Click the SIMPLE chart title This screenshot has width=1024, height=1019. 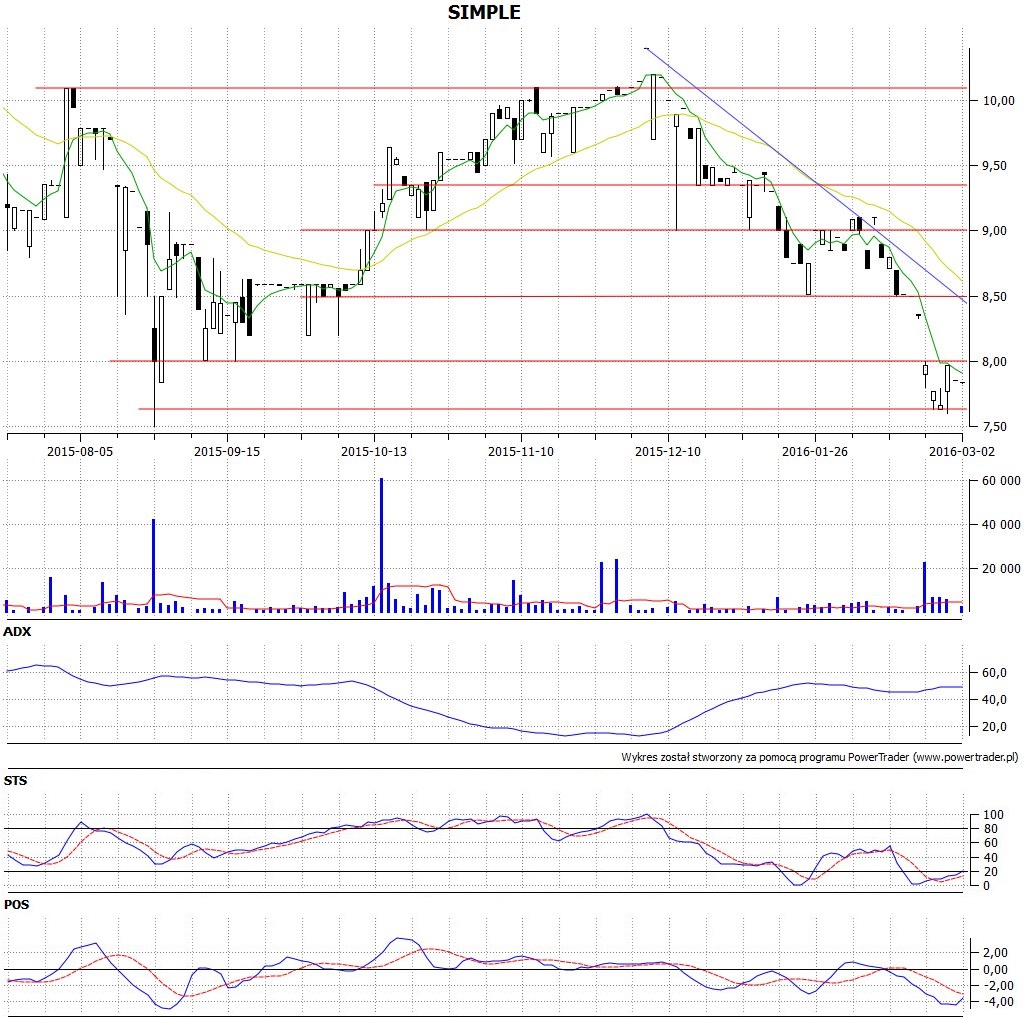[484, 12]
